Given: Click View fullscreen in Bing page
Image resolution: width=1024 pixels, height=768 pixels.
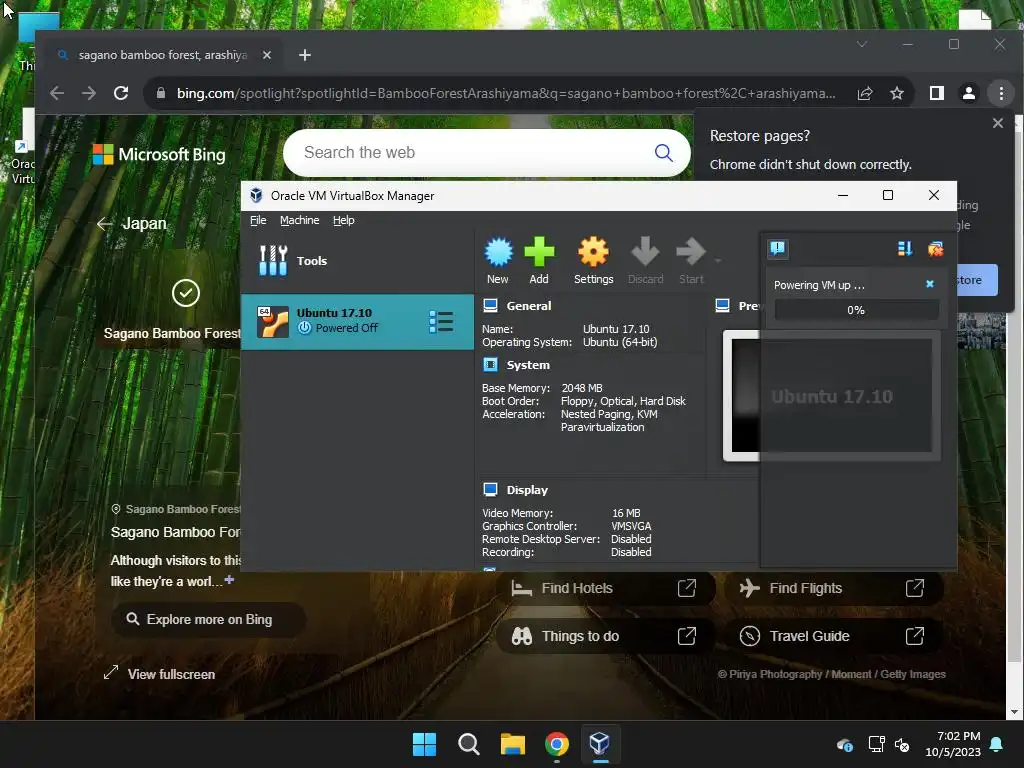Looking at the screenshot, I should [159, 674].
